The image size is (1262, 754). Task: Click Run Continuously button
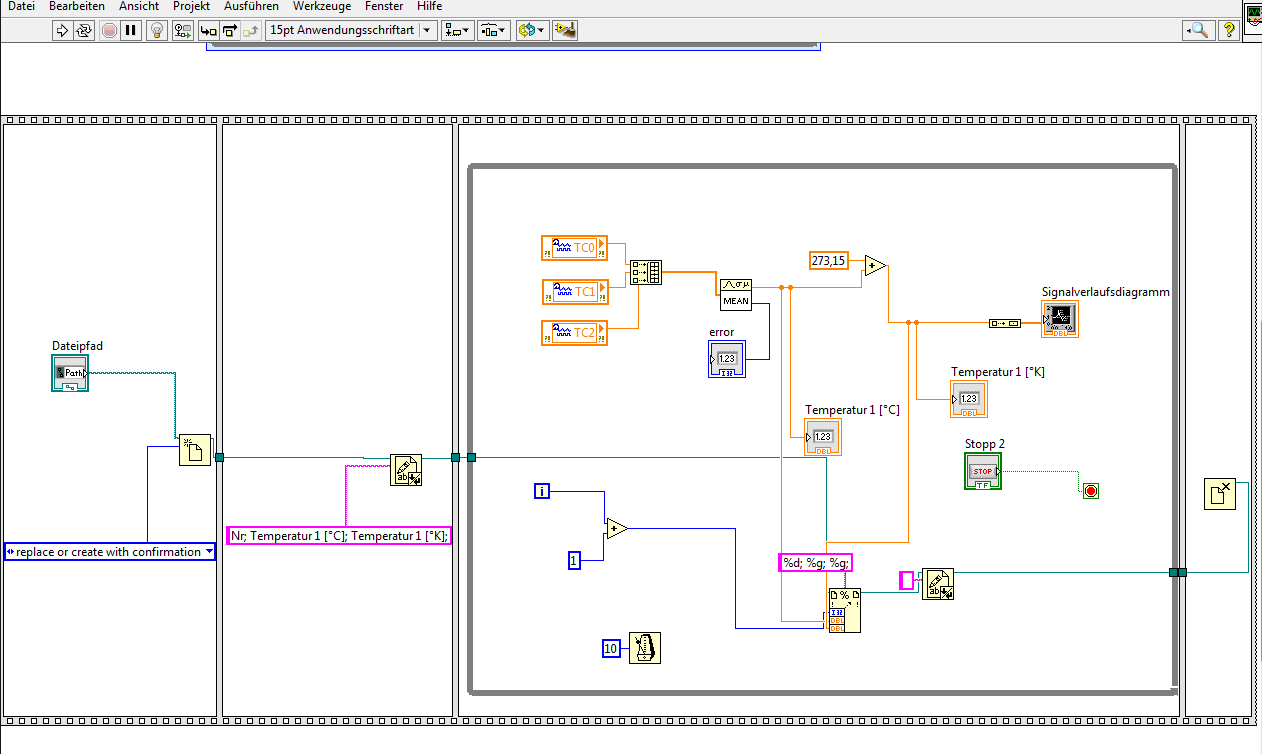84,30
